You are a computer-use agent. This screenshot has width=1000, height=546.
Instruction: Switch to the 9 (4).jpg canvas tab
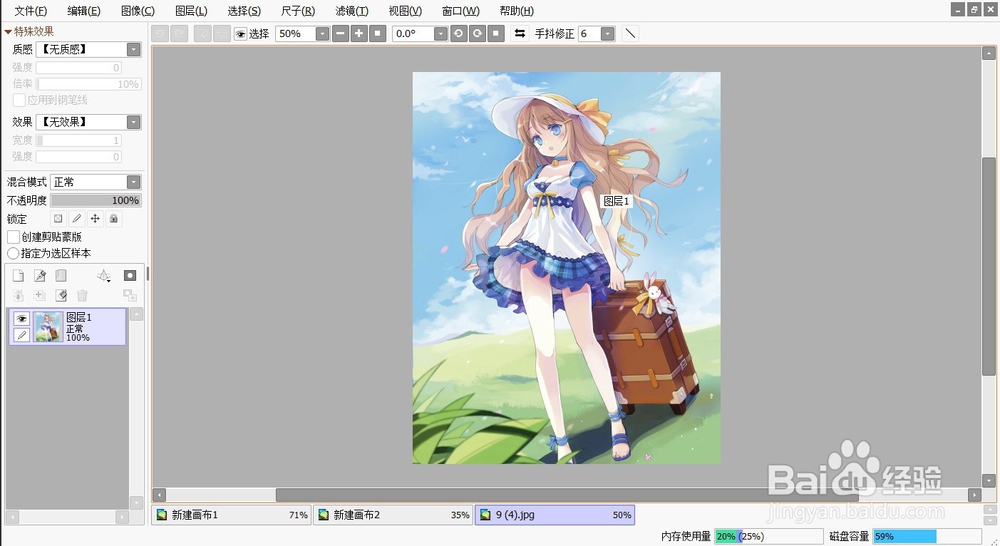tap(555, 515)
